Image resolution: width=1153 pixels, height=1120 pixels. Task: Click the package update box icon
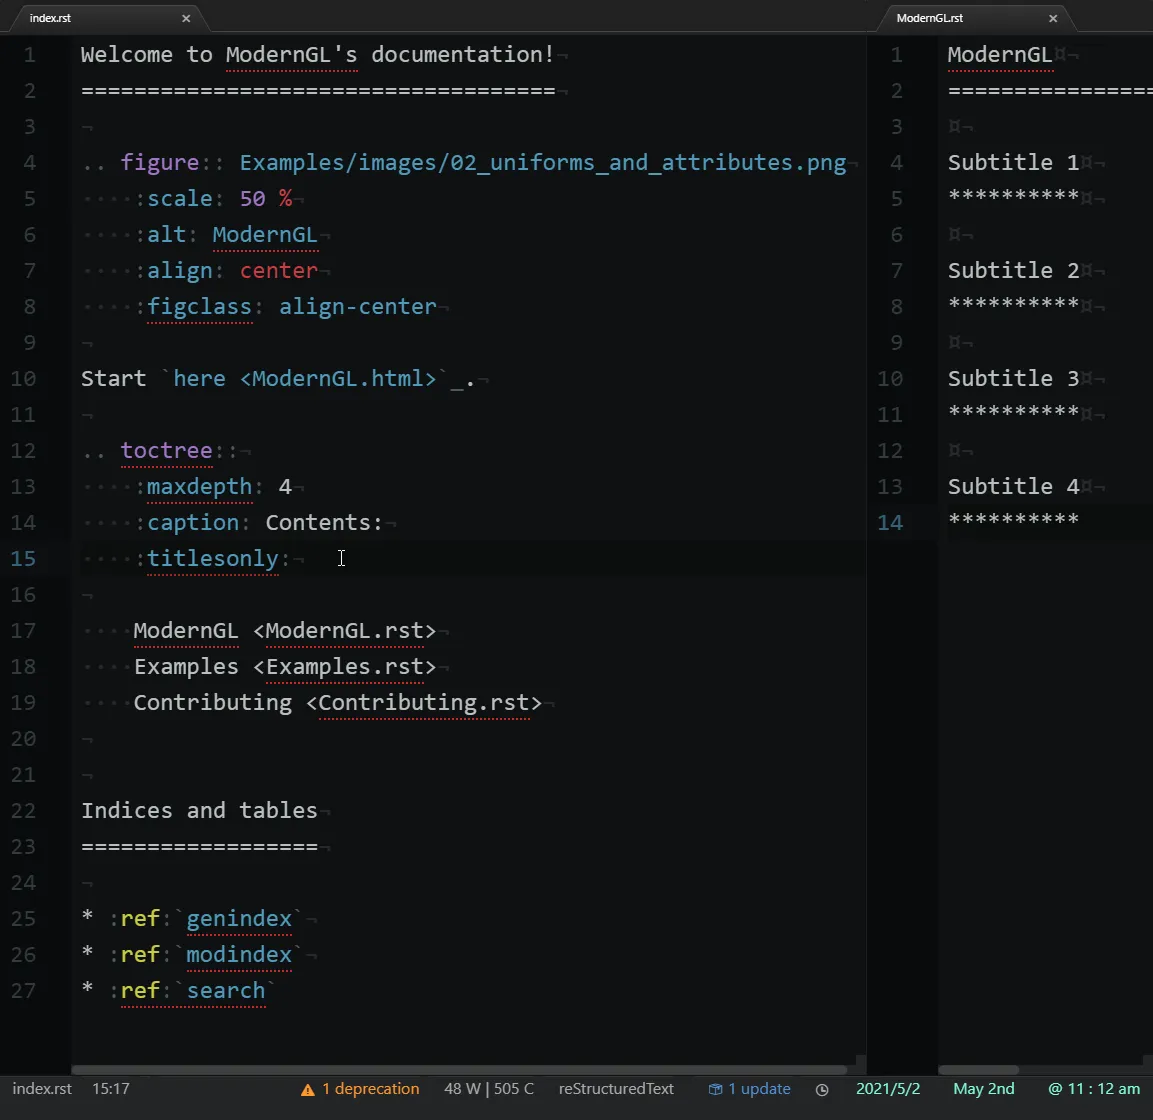(715, 1090)
